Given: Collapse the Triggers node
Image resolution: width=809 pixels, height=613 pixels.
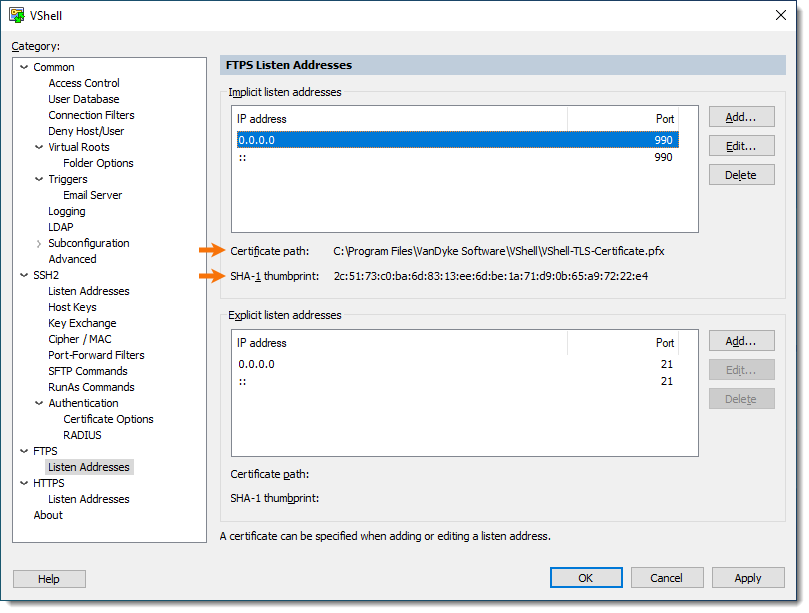Looking at the screenshot, I should pyautogui.click(x=39, y=180).
